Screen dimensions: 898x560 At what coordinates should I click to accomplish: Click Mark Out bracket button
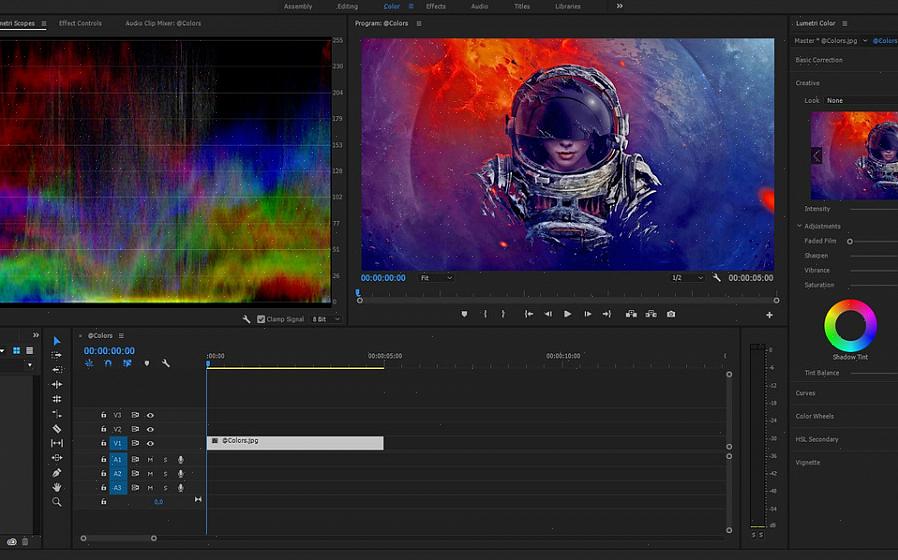tap(503, 314)
